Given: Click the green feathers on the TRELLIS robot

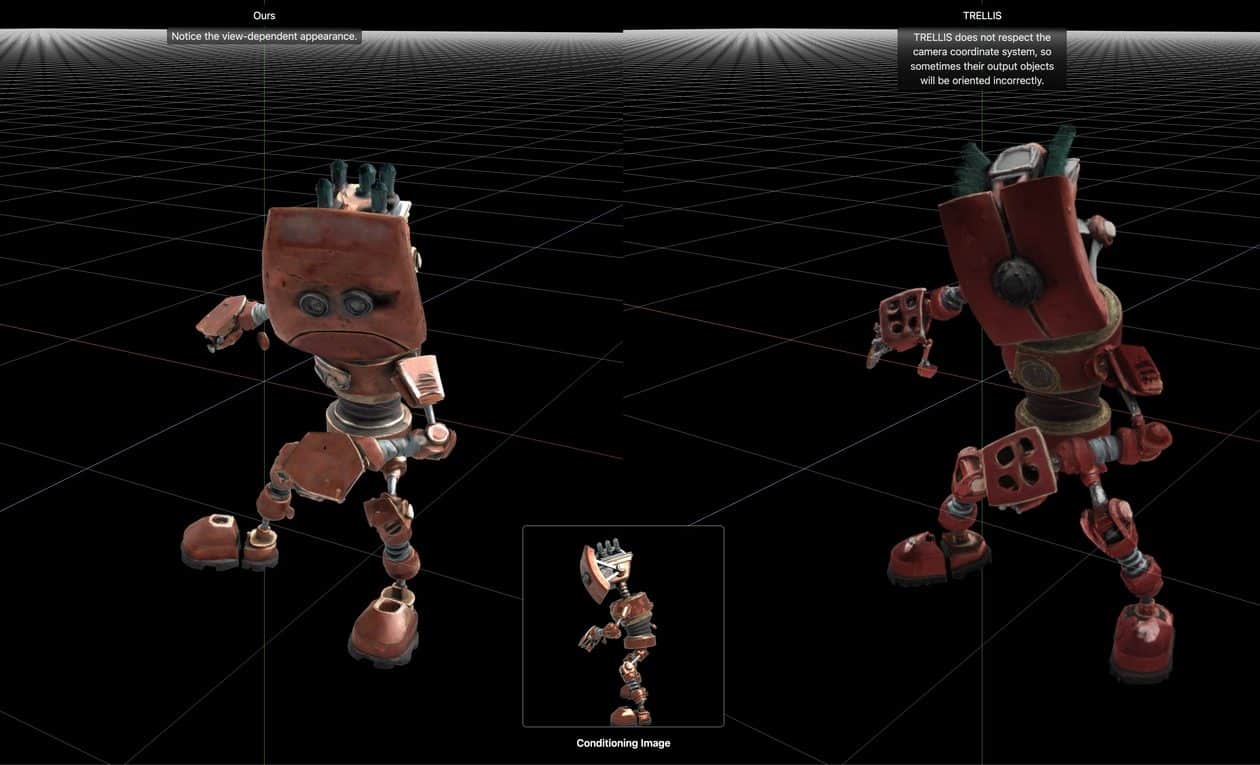Looking at the screenshot, I should (x=970, y=170).
